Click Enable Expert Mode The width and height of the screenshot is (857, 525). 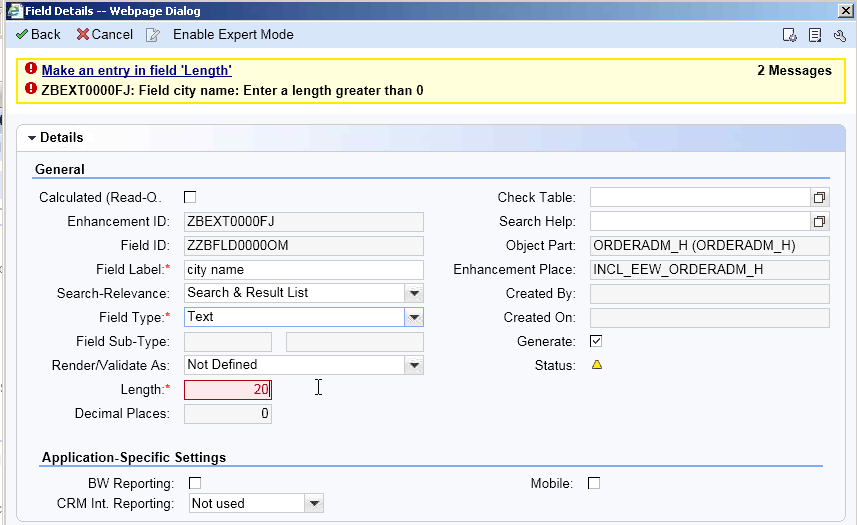tap(233, 34)
